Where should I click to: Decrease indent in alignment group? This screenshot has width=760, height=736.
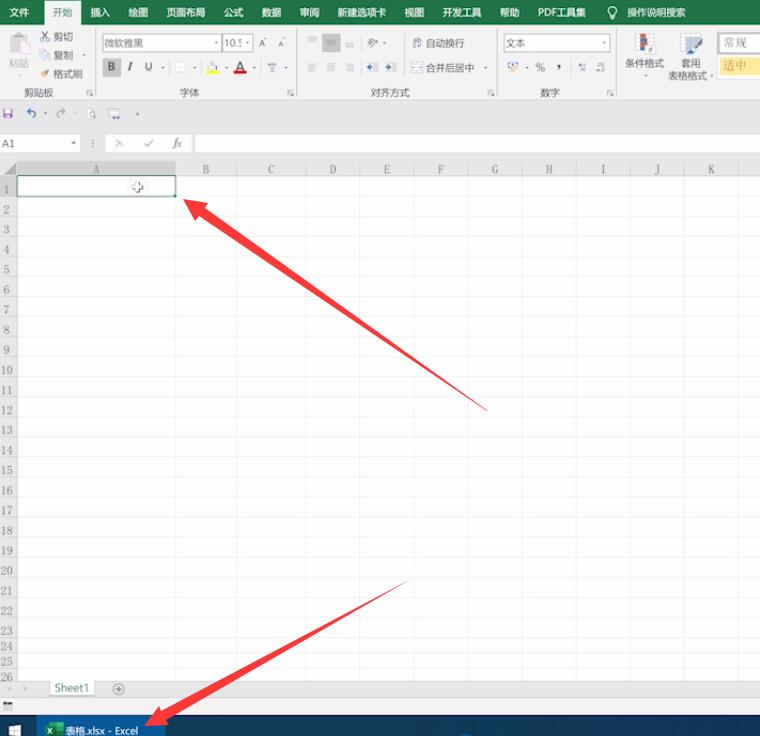372,67
